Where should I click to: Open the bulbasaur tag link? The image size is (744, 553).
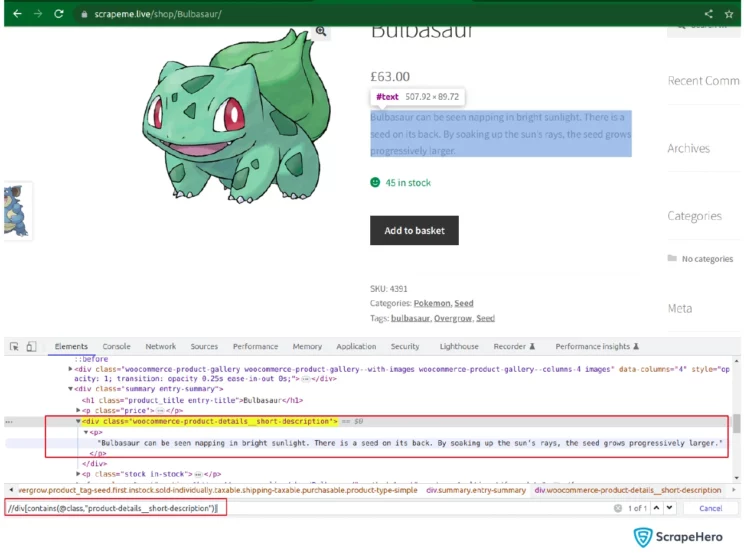pyautogui.click(x=410, y=318)
